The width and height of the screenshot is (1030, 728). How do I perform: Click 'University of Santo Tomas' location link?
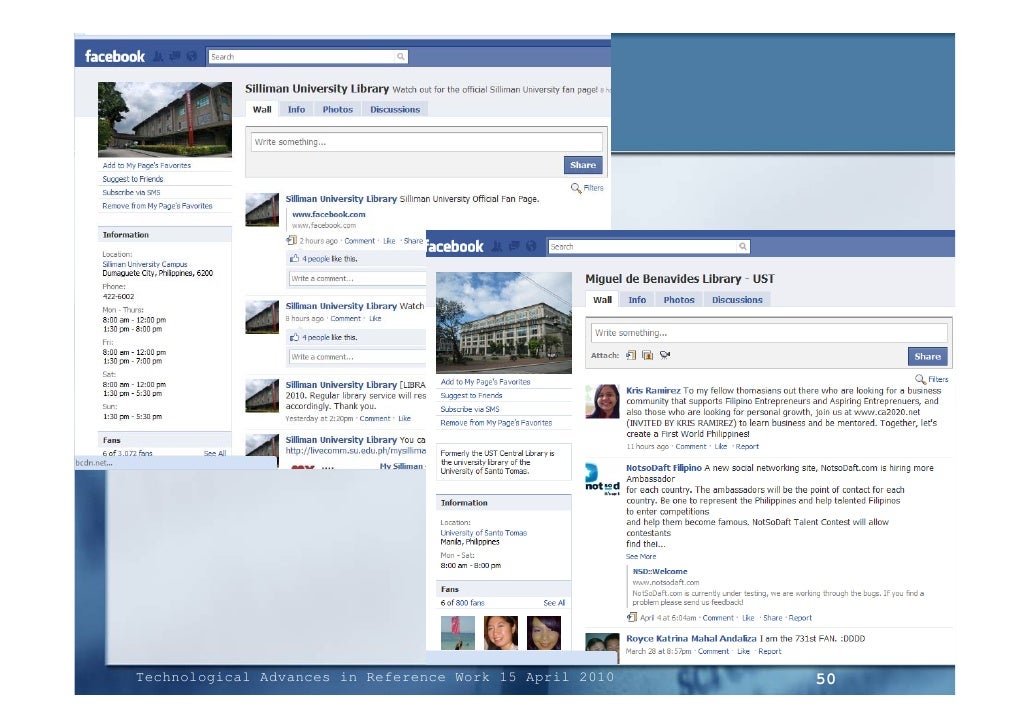click(x=483, y=533)
